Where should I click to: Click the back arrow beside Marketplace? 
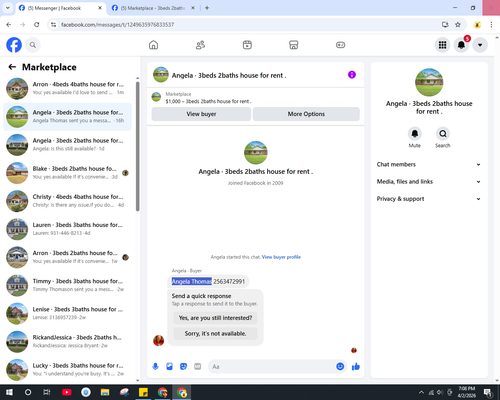pos(12,67)
